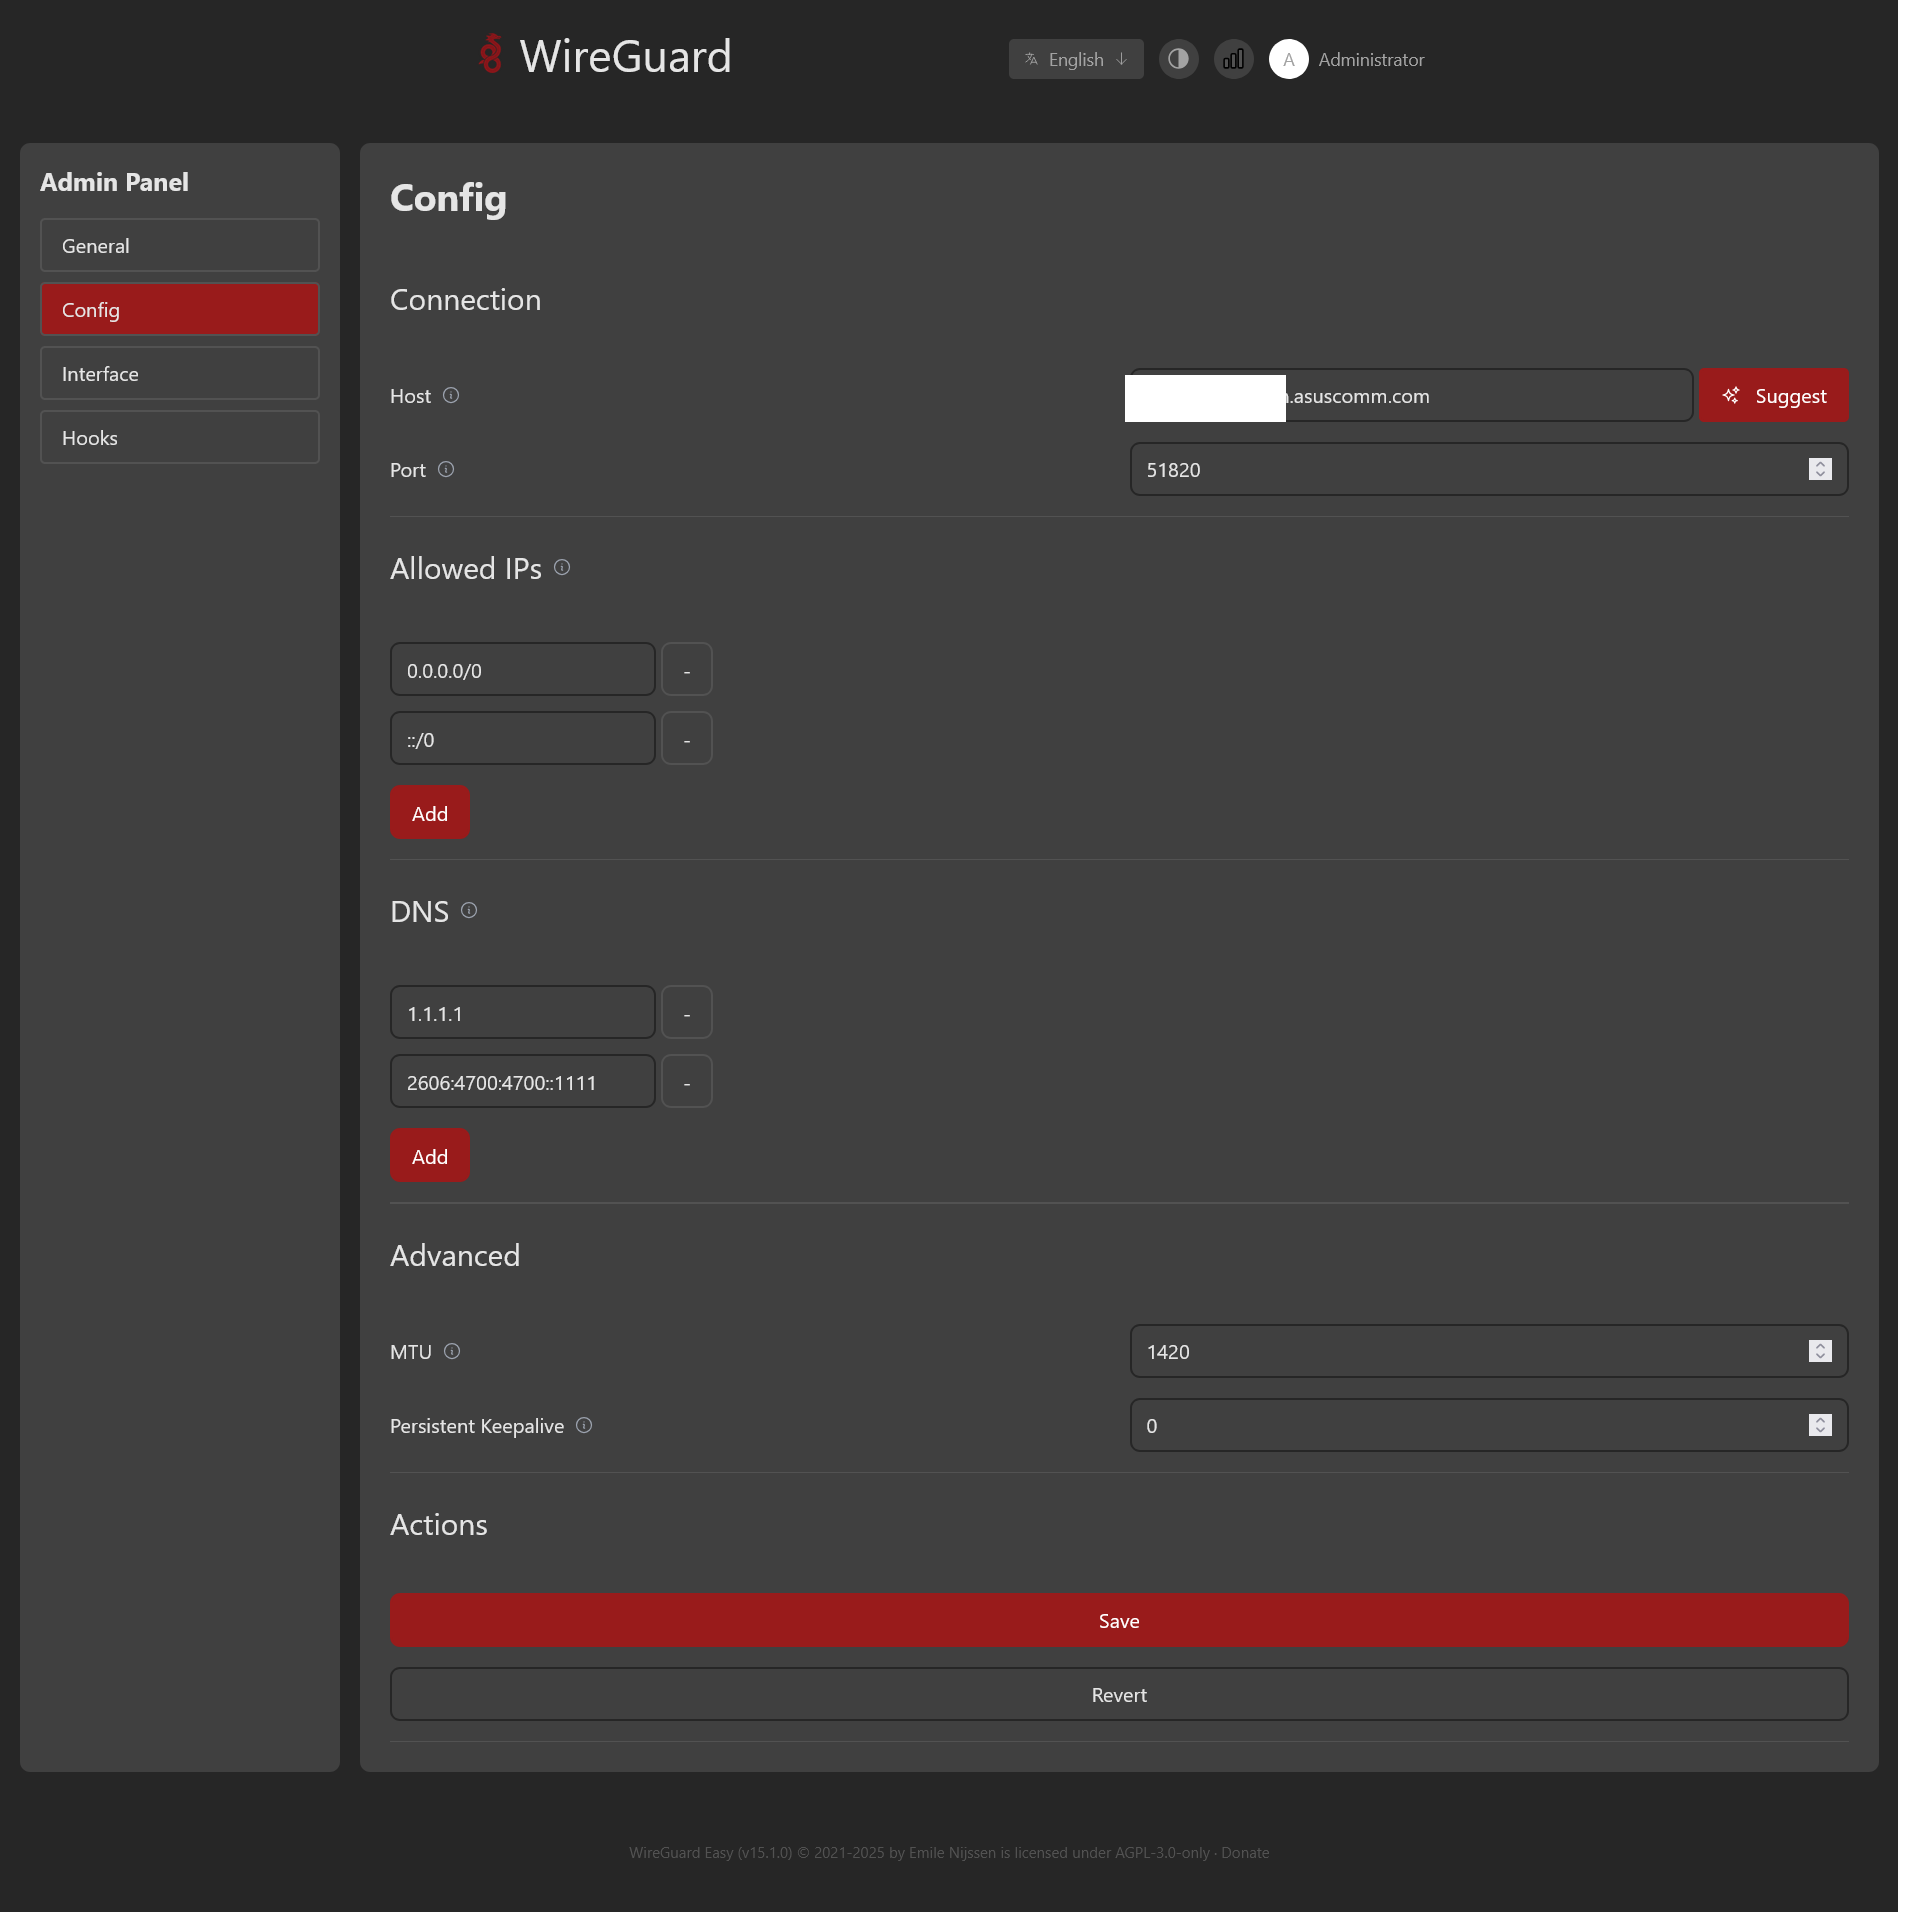Click the Port info icon
Image resolution: width=1920 pixels, height=1912 pixels.
click(x=446, y=469)
